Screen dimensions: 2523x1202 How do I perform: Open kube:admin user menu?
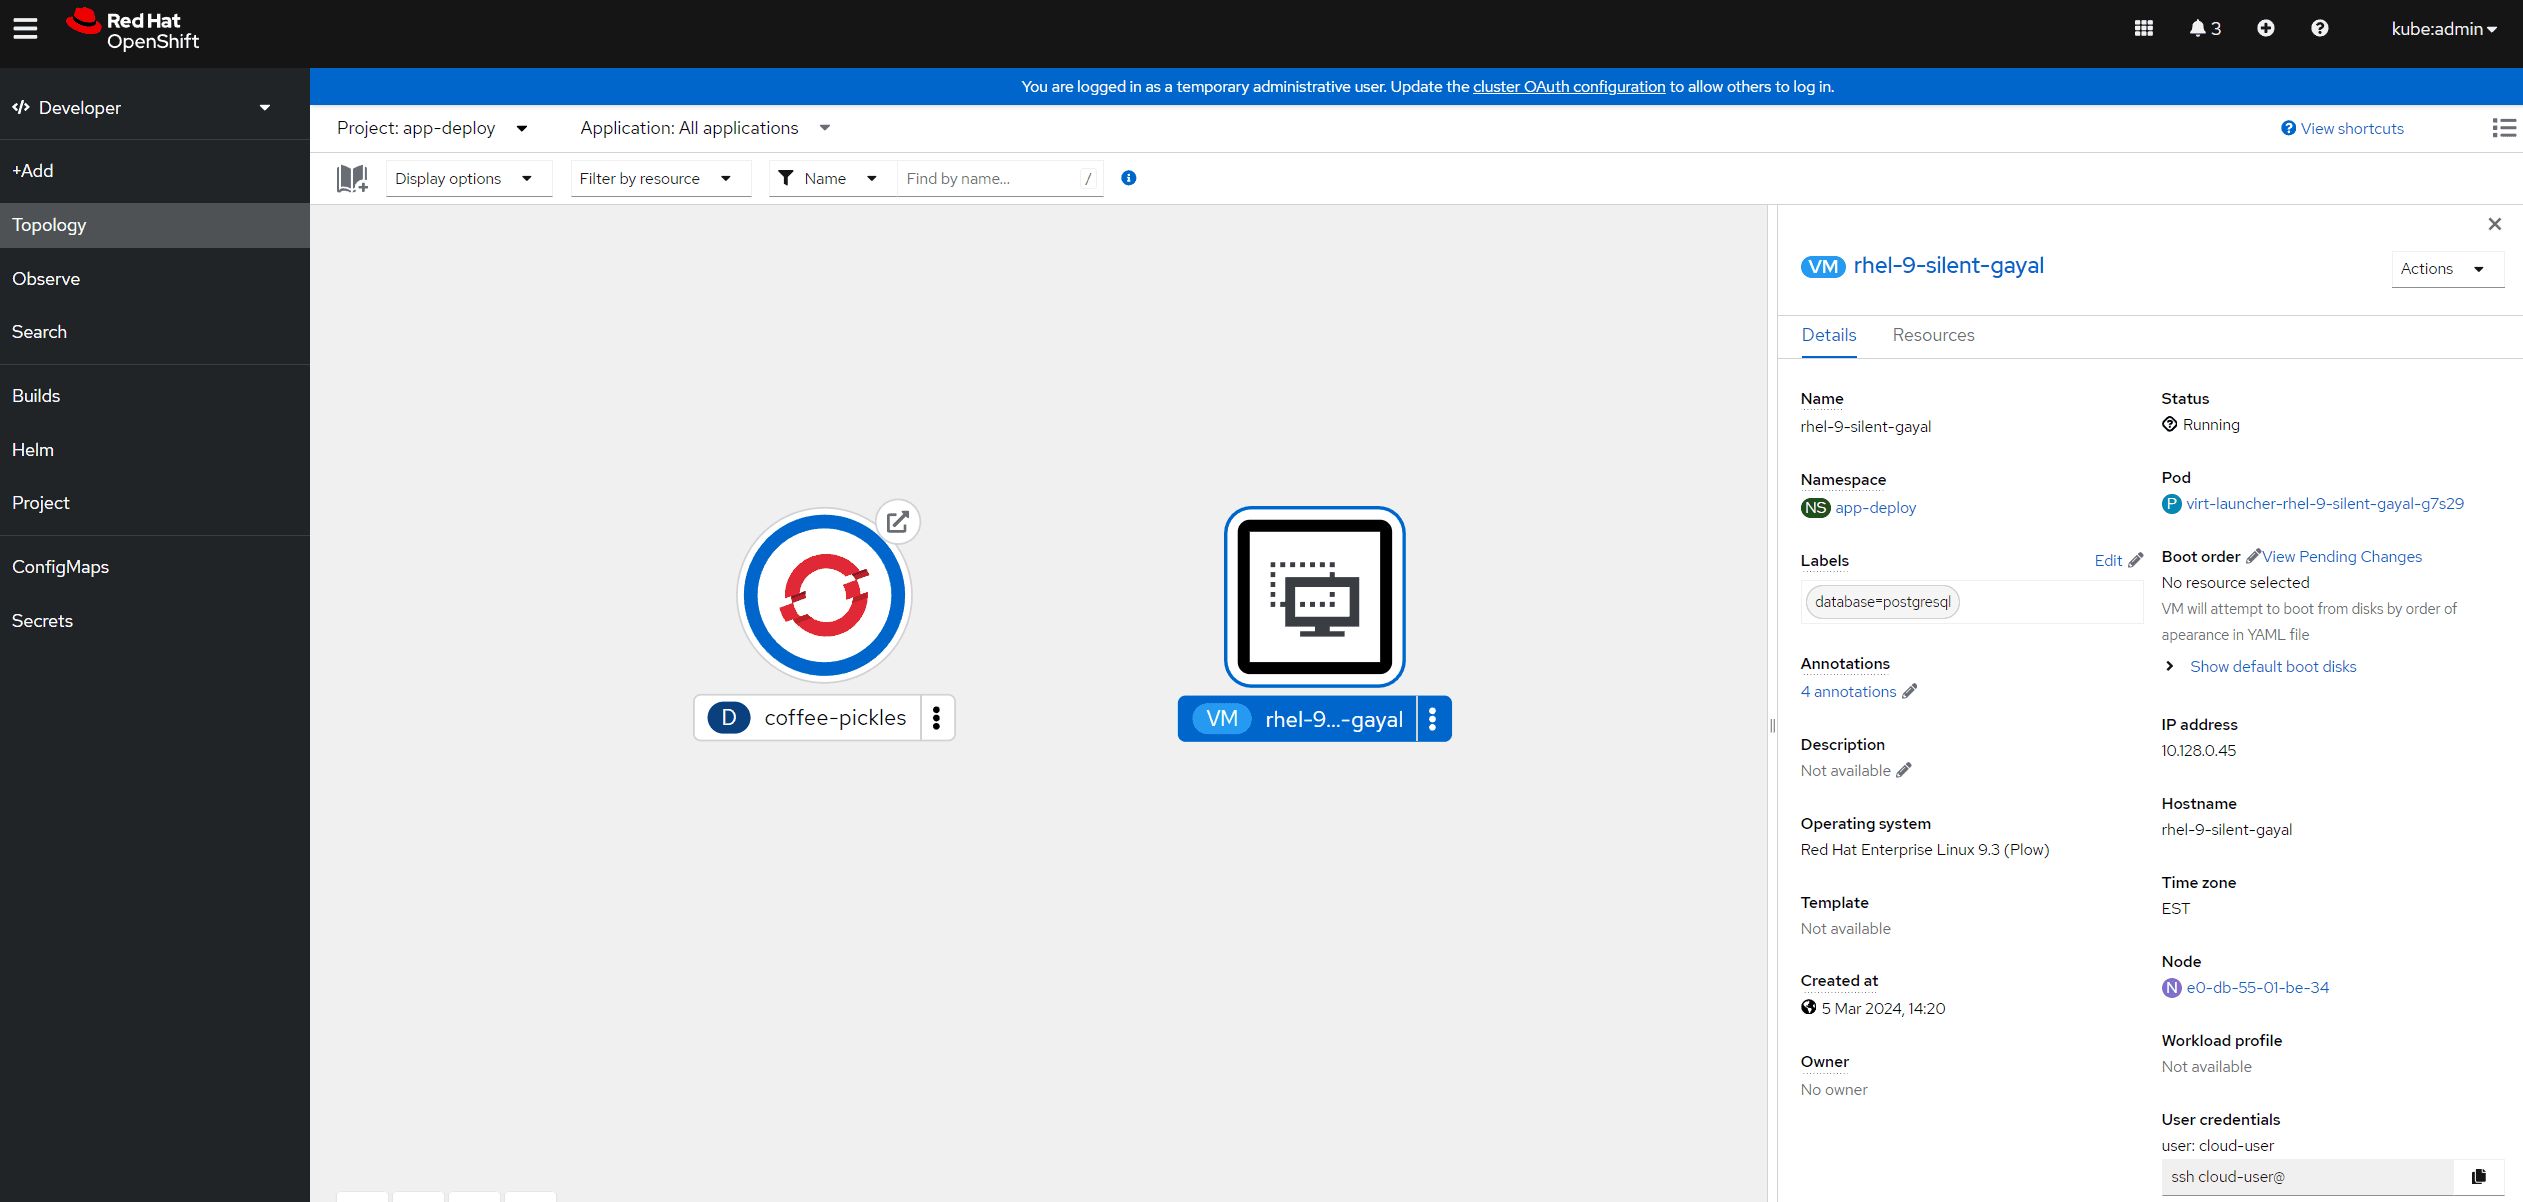coord(2444,29)
